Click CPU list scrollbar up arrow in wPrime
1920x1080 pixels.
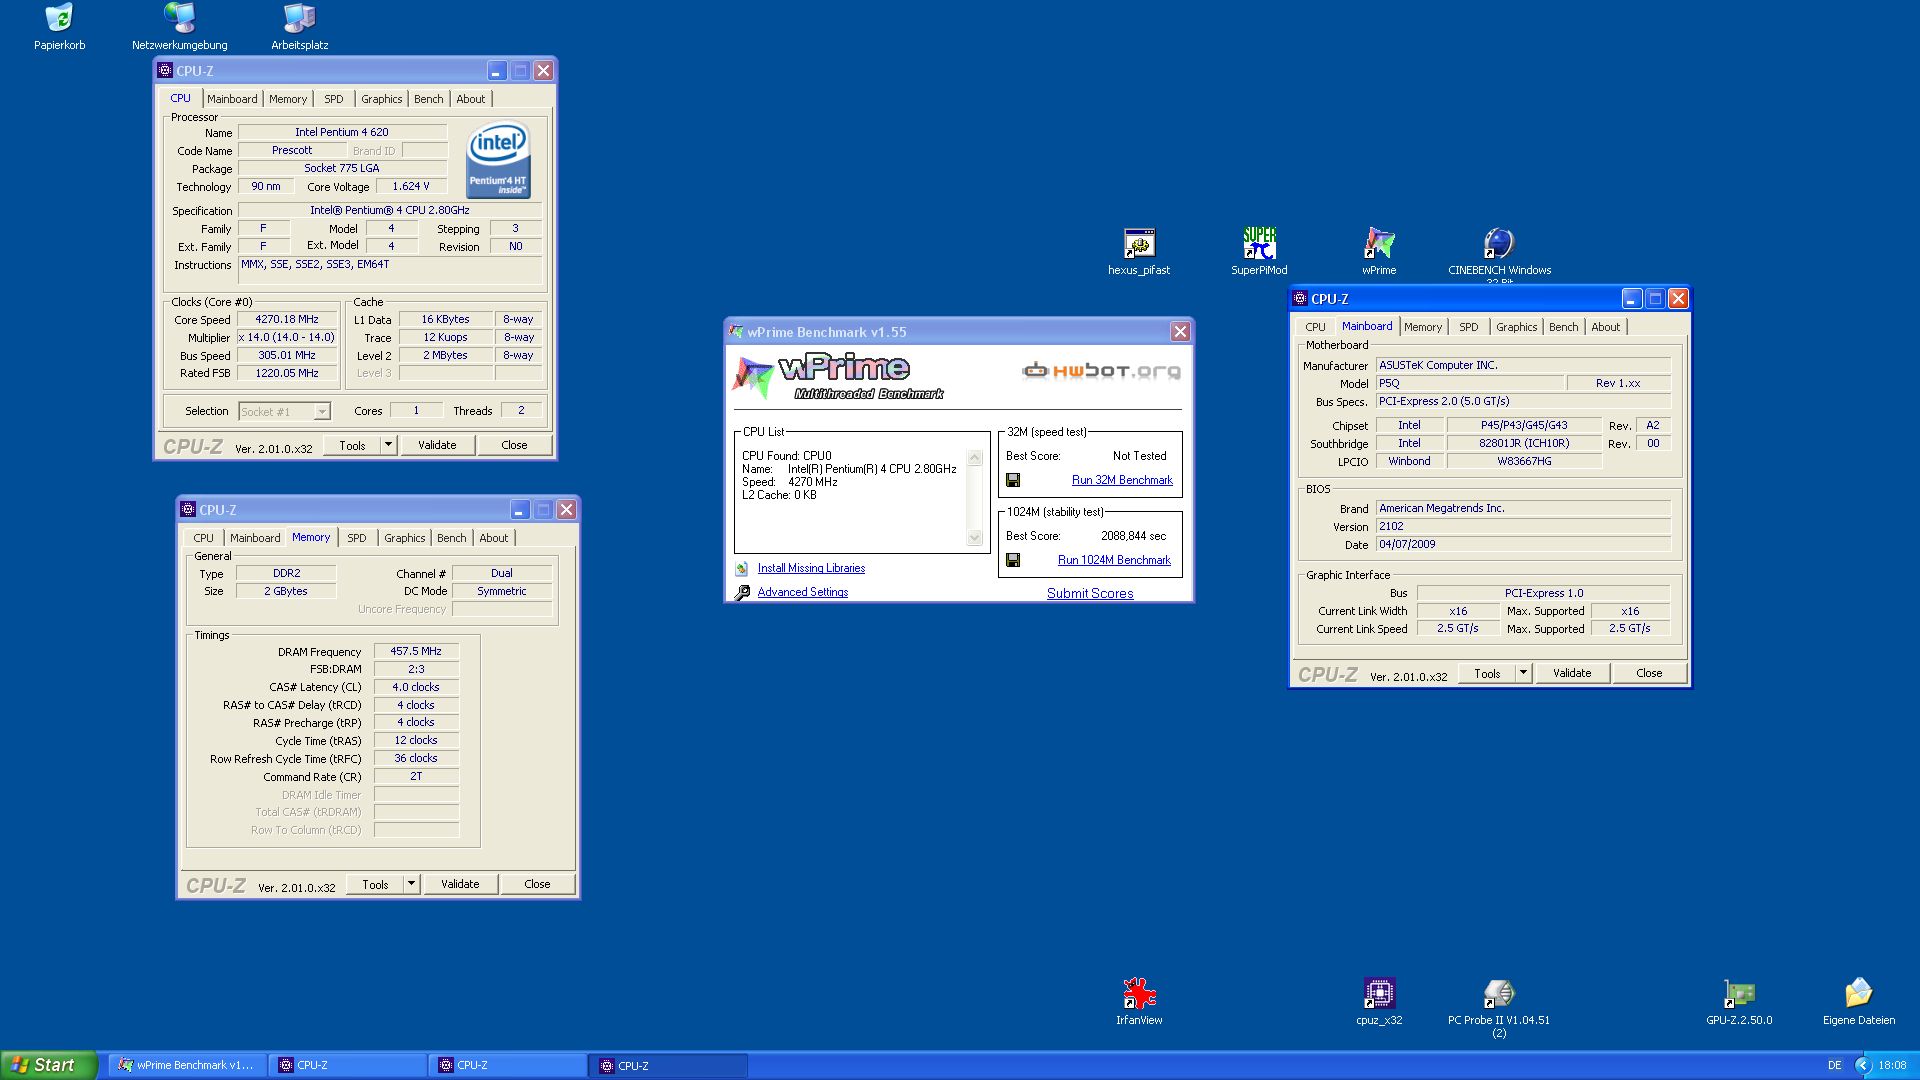pyautogui.click(x=975, y=457)
